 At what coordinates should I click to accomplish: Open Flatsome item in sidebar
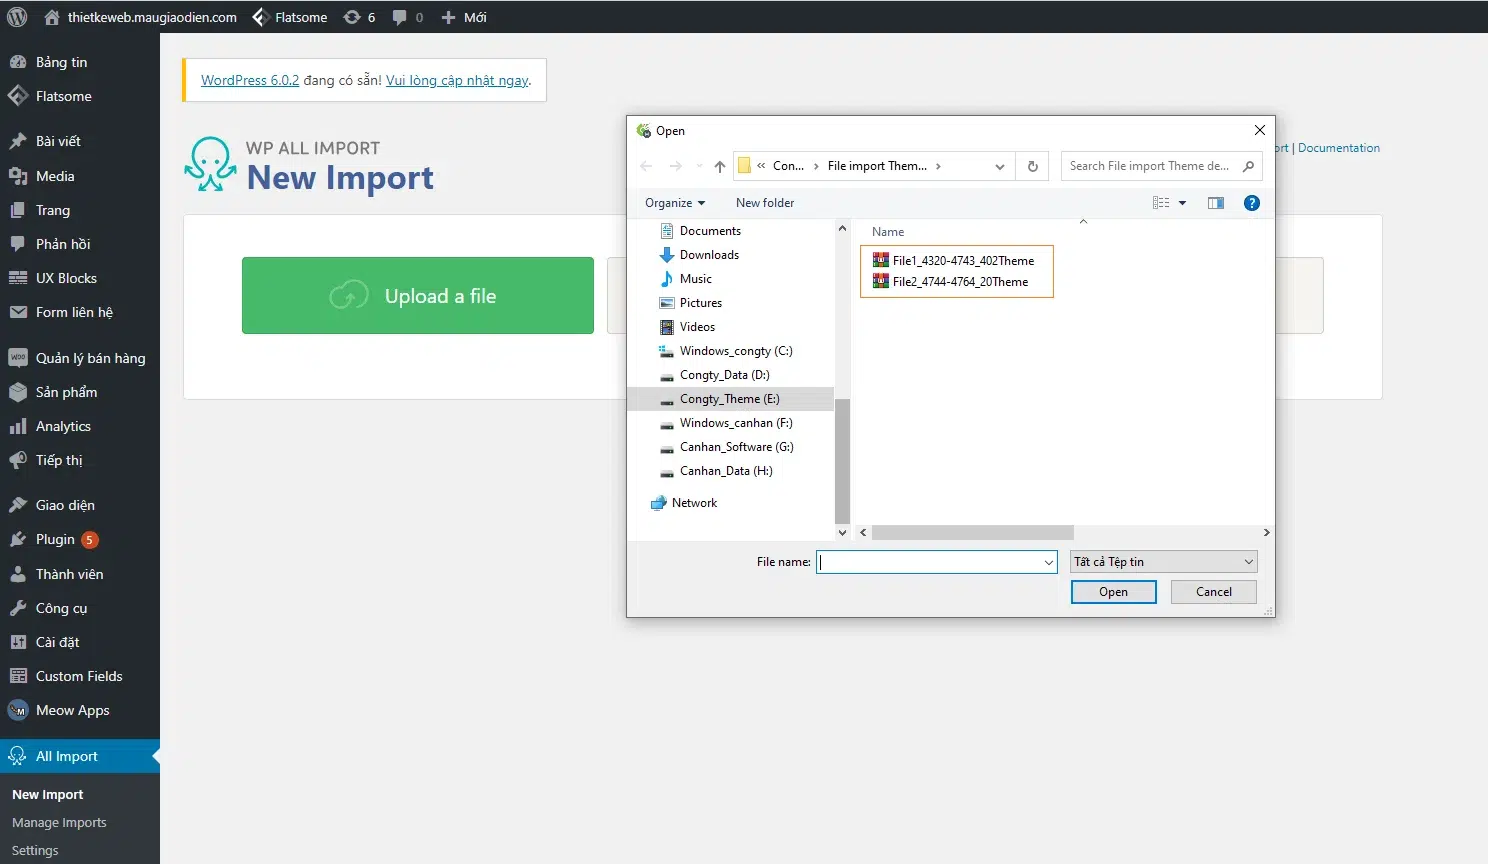coord(80,96)
